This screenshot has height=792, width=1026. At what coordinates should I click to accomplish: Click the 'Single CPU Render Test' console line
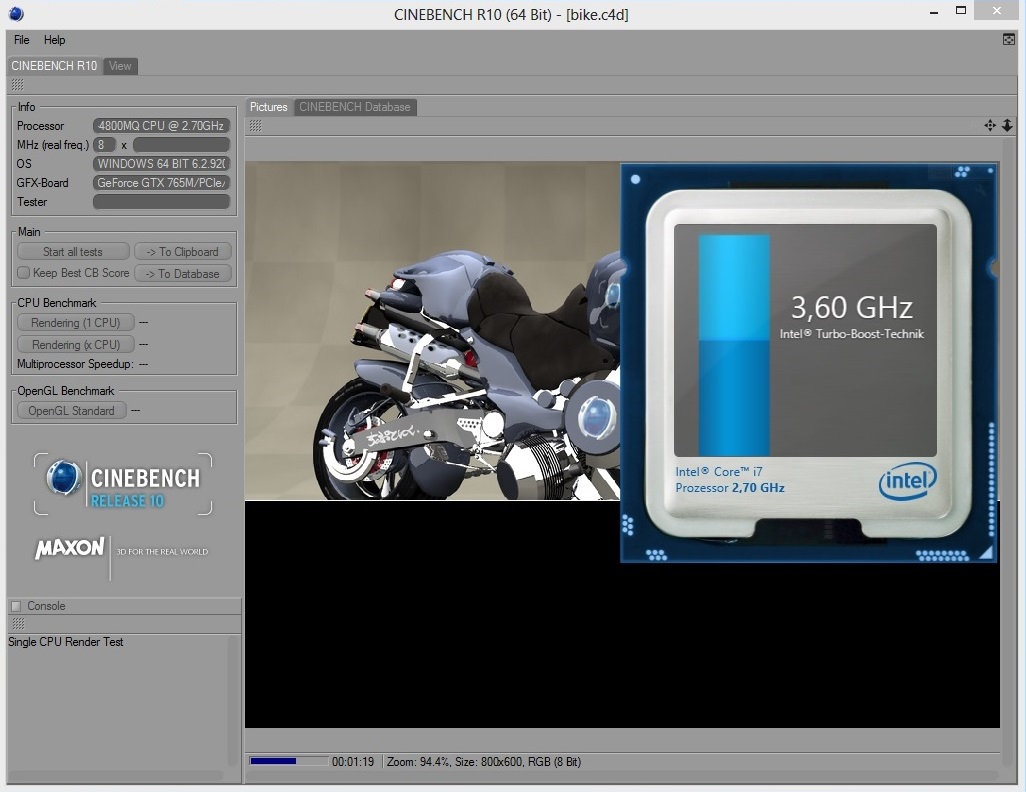tap(65, 642)
